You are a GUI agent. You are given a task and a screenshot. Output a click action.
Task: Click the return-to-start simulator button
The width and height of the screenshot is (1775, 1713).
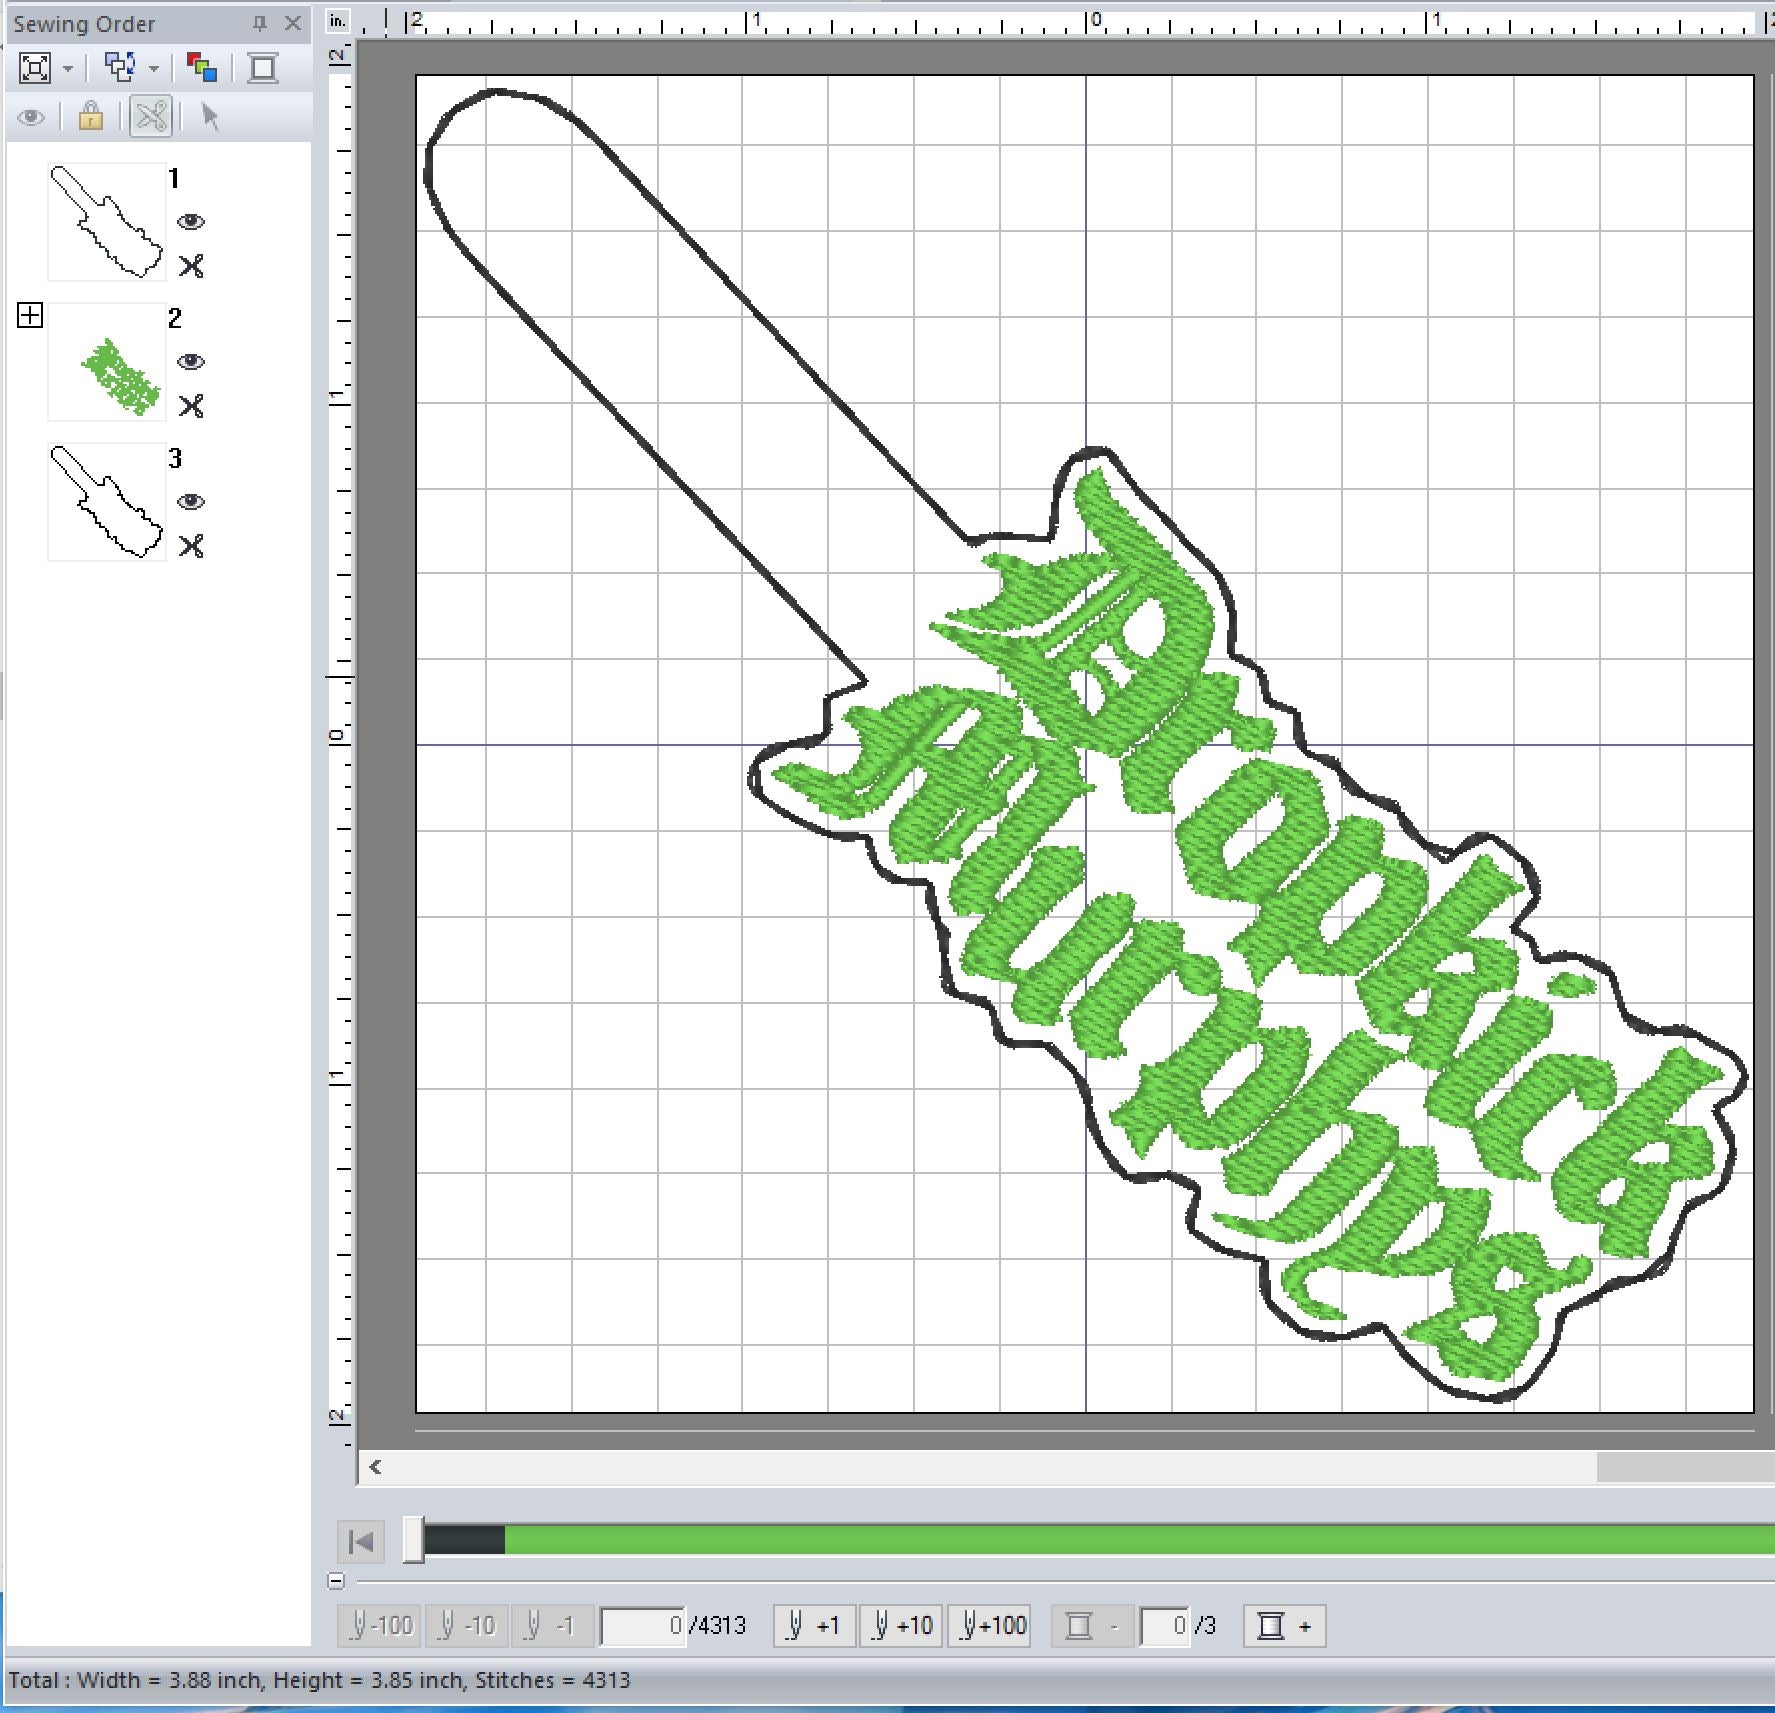tap(361, 1541)
